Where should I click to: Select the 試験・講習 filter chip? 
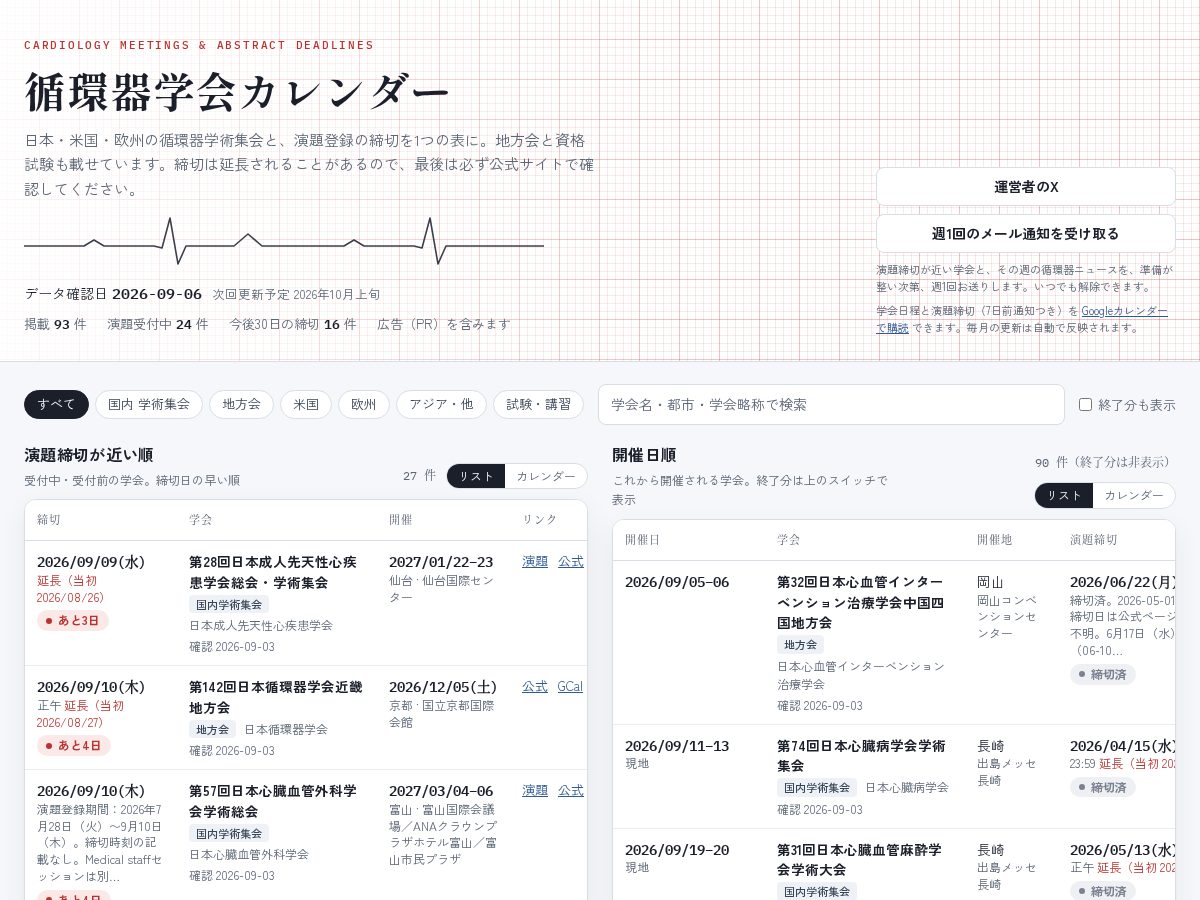pyautogui.click(x=538, y=404)
